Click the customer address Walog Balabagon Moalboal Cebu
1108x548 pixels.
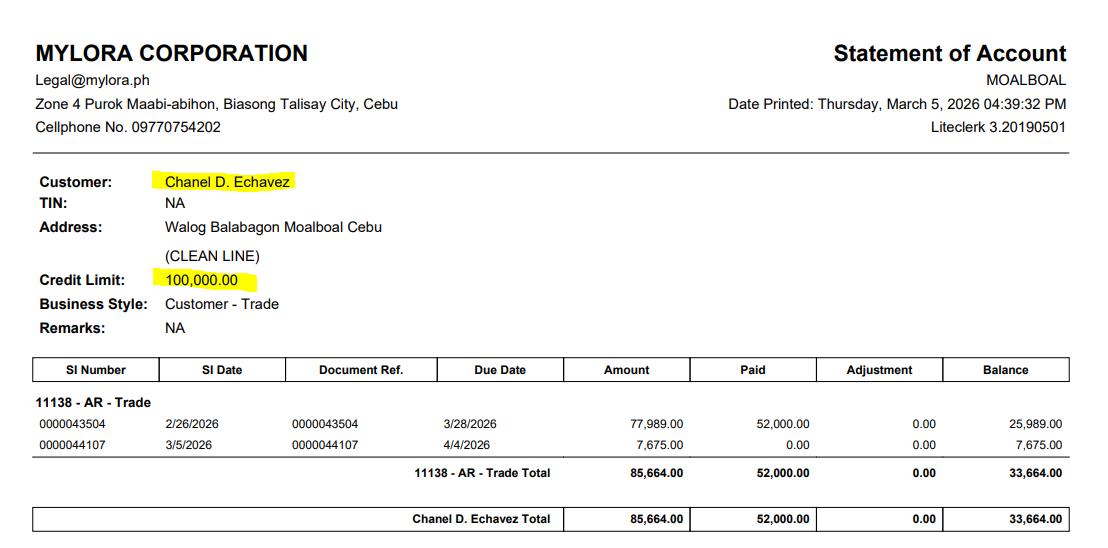pos(273,227)
